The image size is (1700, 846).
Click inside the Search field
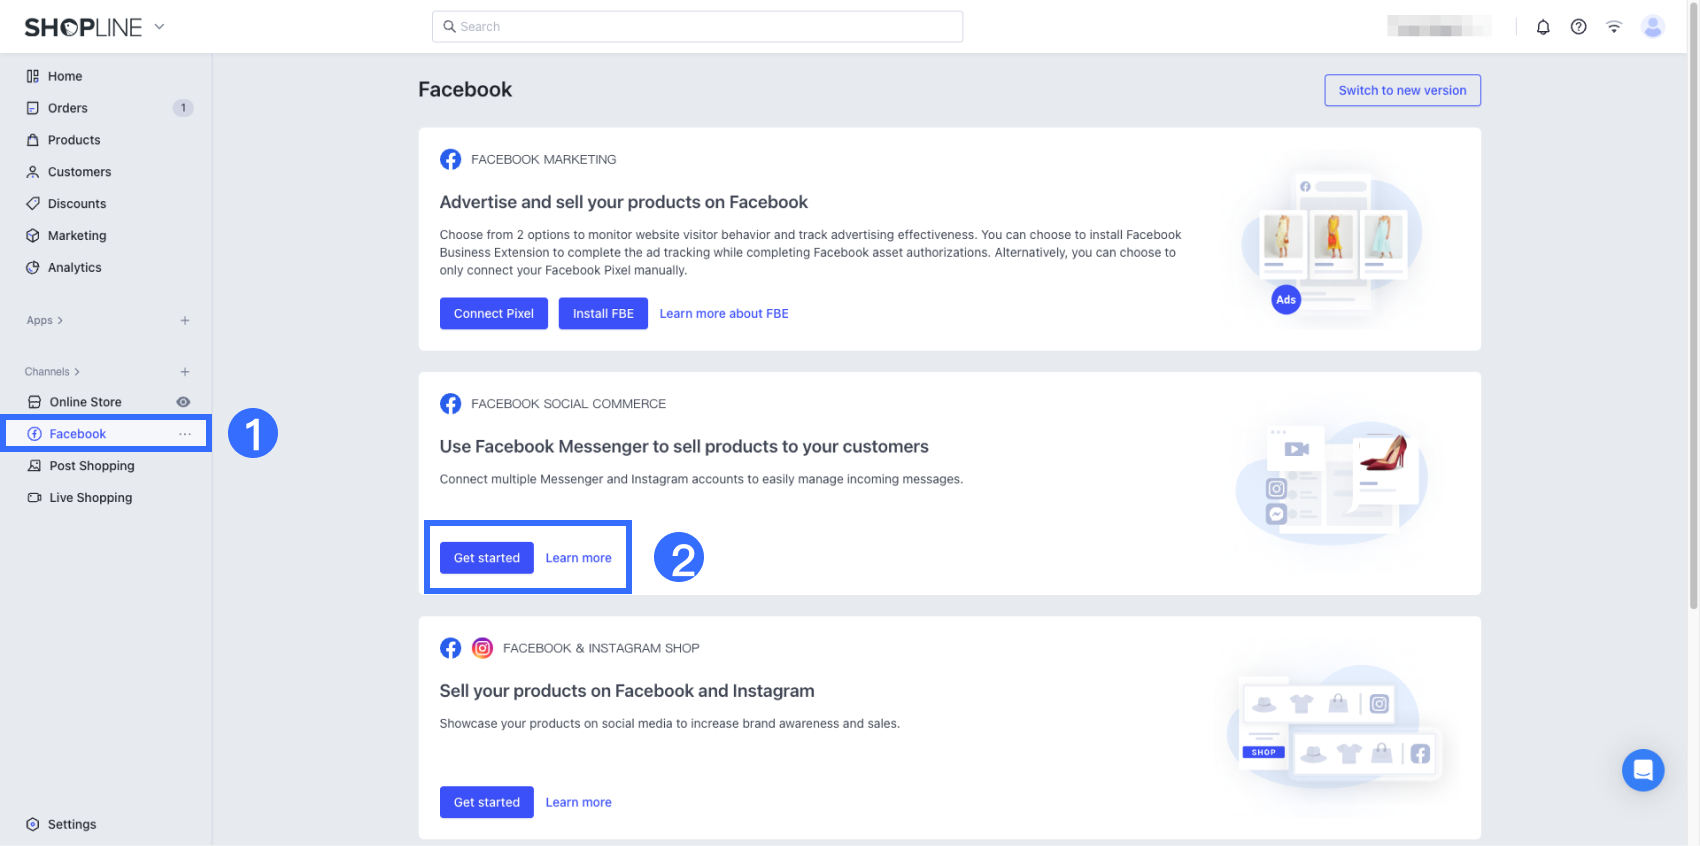pos(697,26)
